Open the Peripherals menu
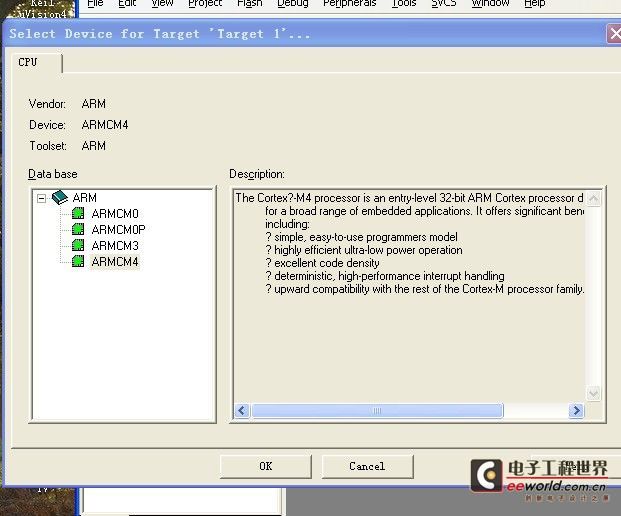The image size is (621, 516). click(350, 4)
